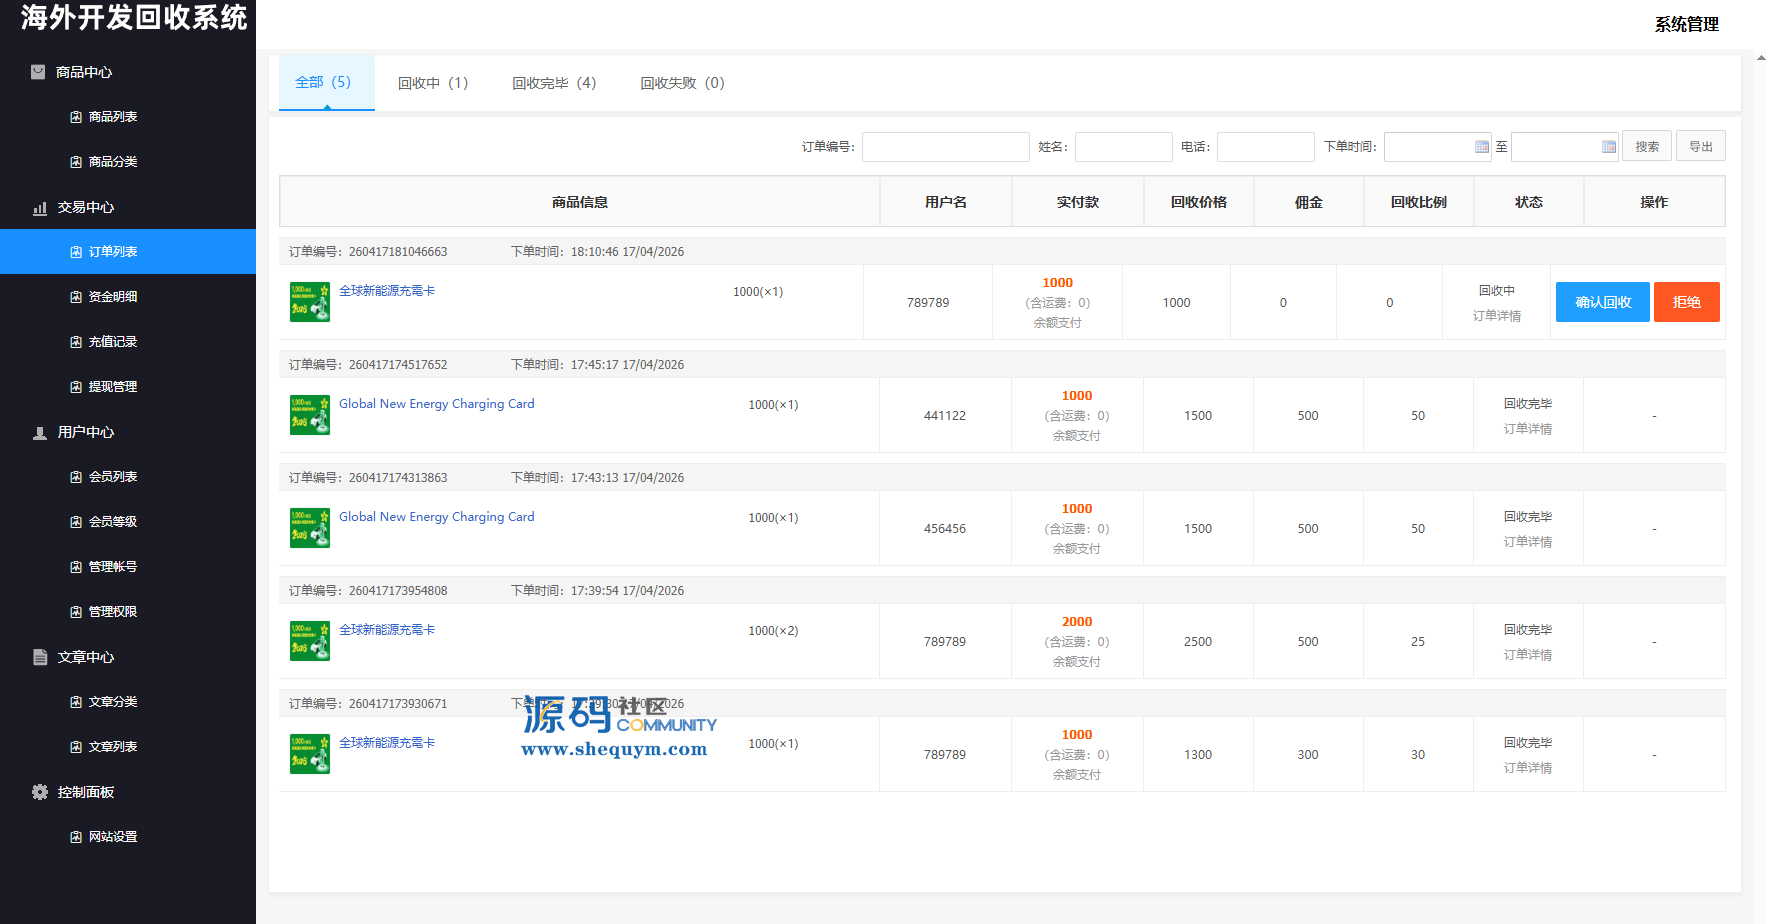This screenshot has height=924, width=1766.
Task: Click the 控制面板 gear icon
Action: 40,792
